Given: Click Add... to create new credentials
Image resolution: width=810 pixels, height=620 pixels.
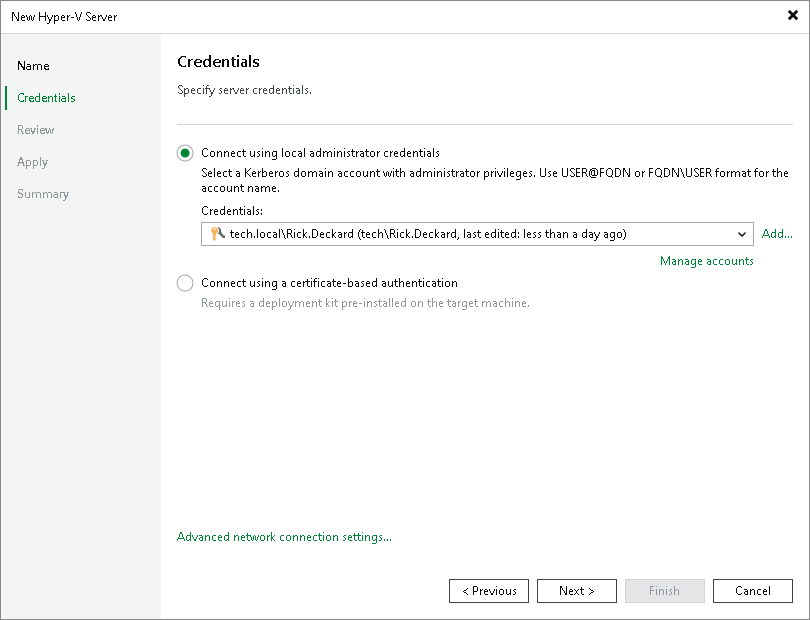Looking at the screenshot, I should pos(777,233).
